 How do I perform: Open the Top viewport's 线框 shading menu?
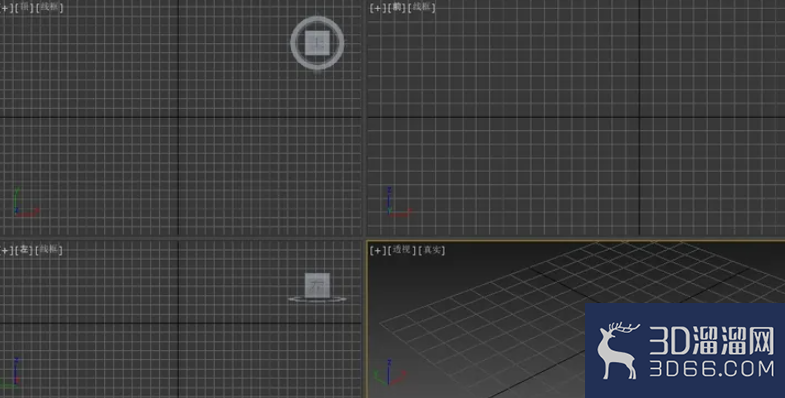pos(50,8)
